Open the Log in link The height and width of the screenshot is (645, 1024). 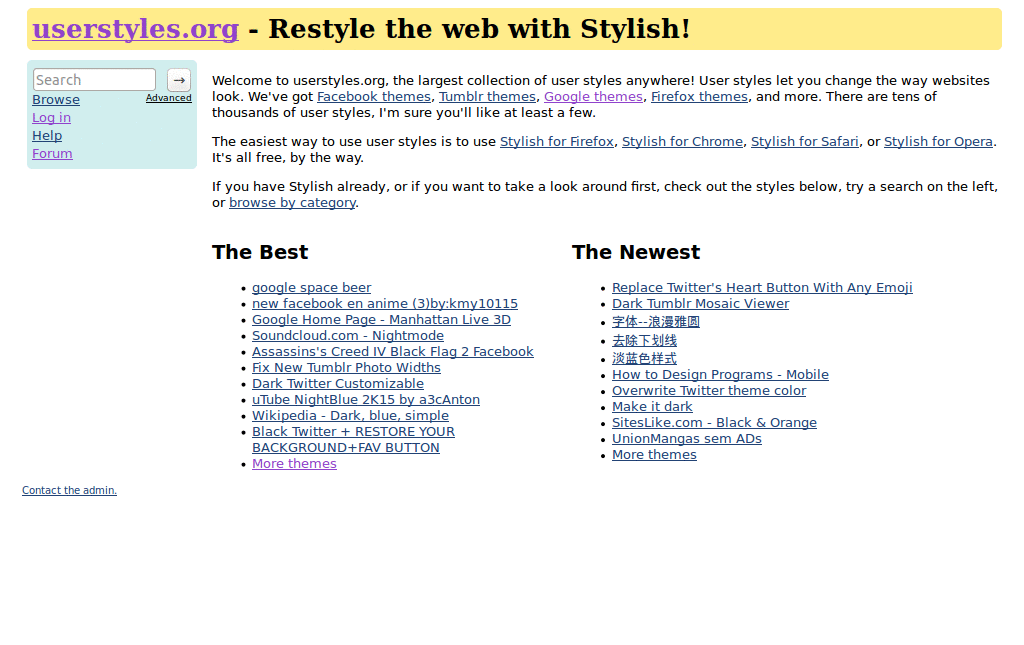[x=52, y=118]
